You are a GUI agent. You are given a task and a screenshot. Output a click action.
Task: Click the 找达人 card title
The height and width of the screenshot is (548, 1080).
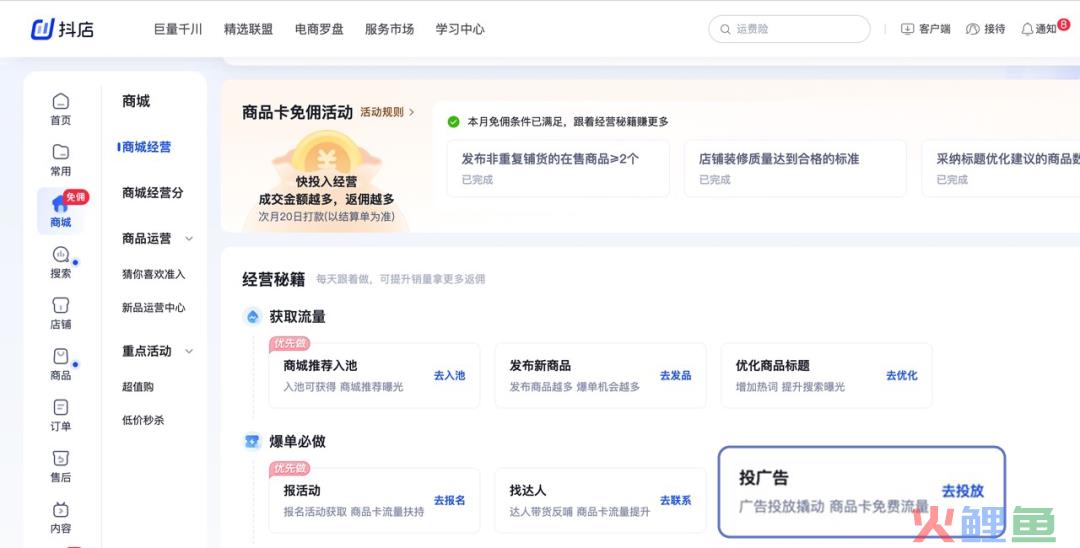point(528,491)
